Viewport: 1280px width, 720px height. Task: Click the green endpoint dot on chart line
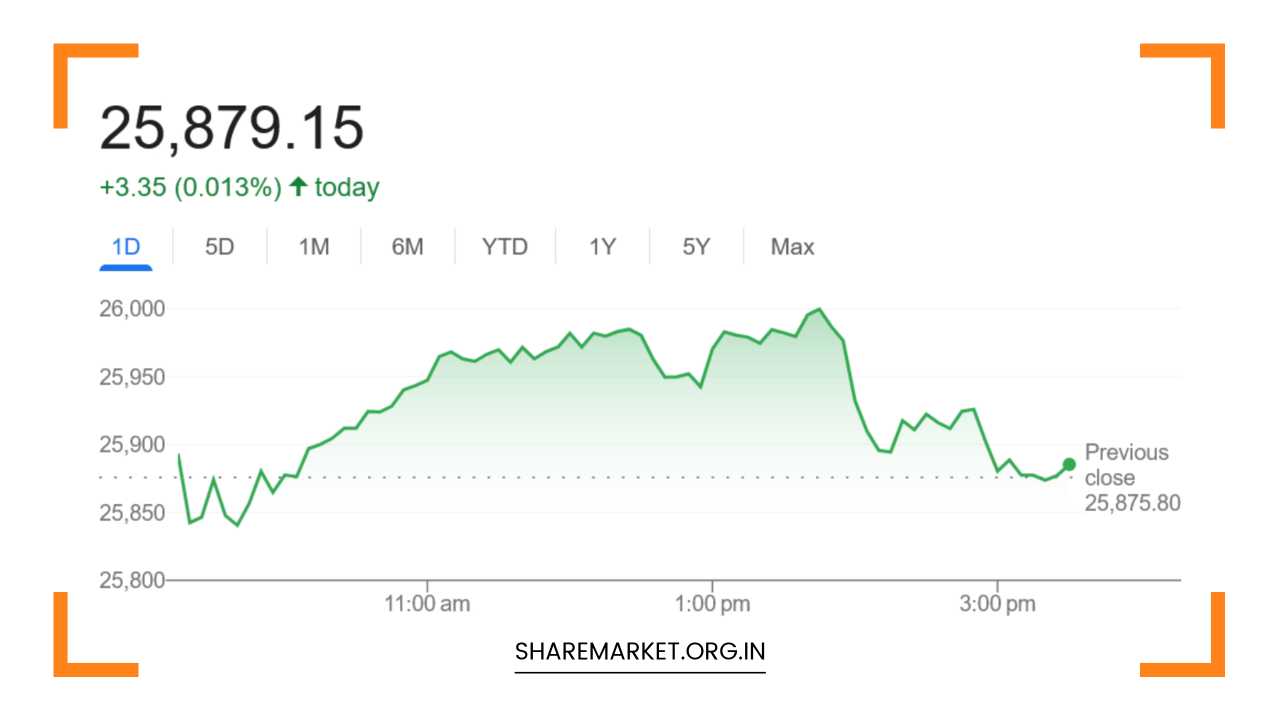pyautogui.click(x=1069, y=464)
